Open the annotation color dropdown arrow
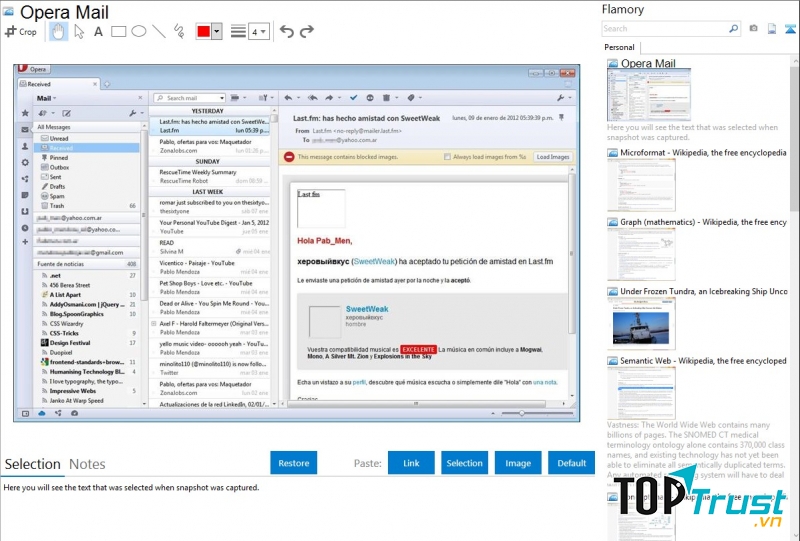The image size is (800, 541). click(x=217, y=32)
